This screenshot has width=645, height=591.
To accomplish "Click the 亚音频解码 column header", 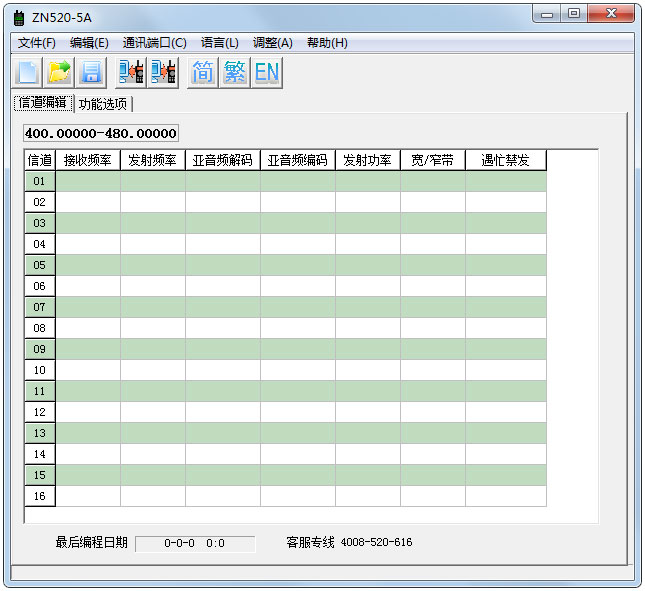I will 223,160.
